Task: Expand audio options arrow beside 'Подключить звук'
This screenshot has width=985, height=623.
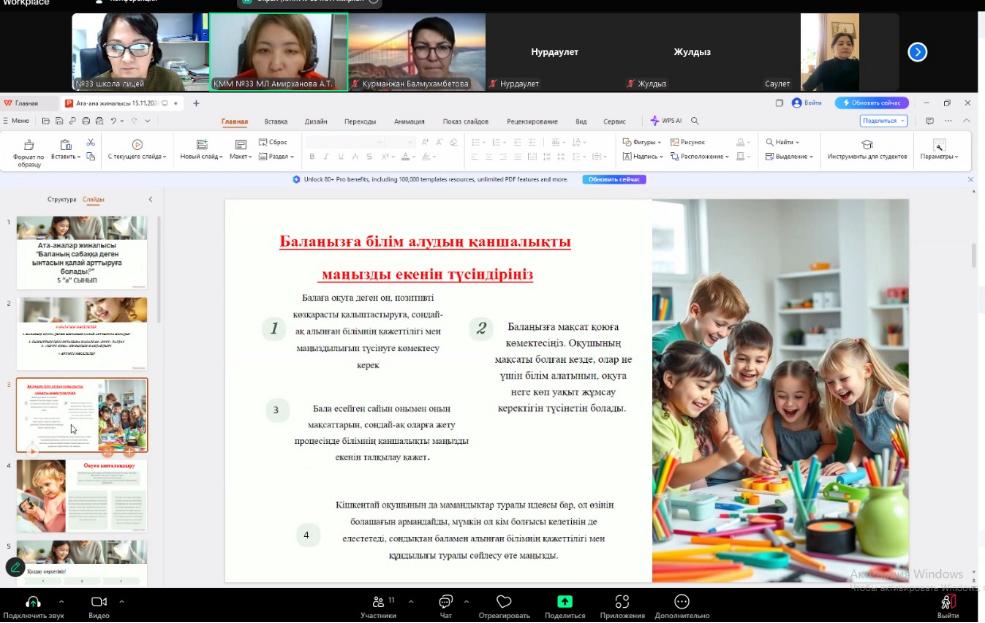Action: [x=61, y=602]
